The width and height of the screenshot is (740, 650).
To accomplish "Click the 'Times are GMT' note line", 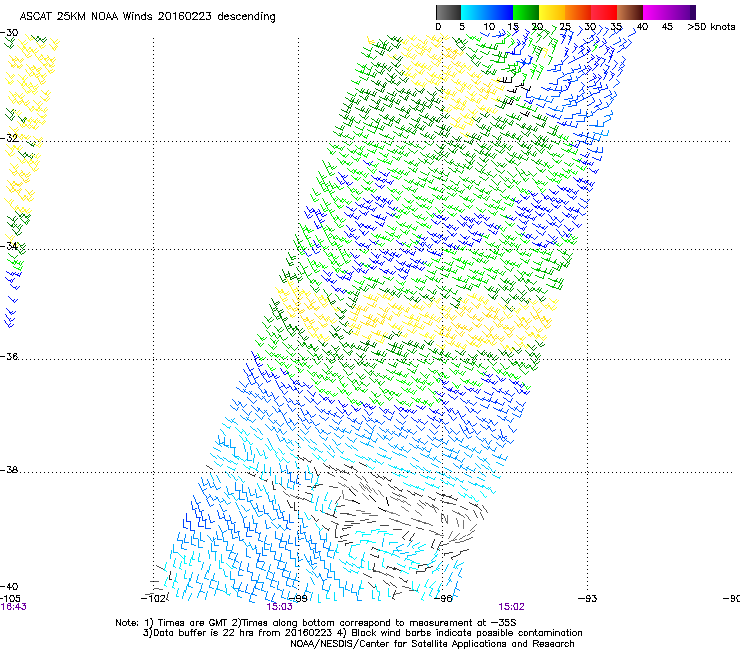I will click(x=316, y=623).
